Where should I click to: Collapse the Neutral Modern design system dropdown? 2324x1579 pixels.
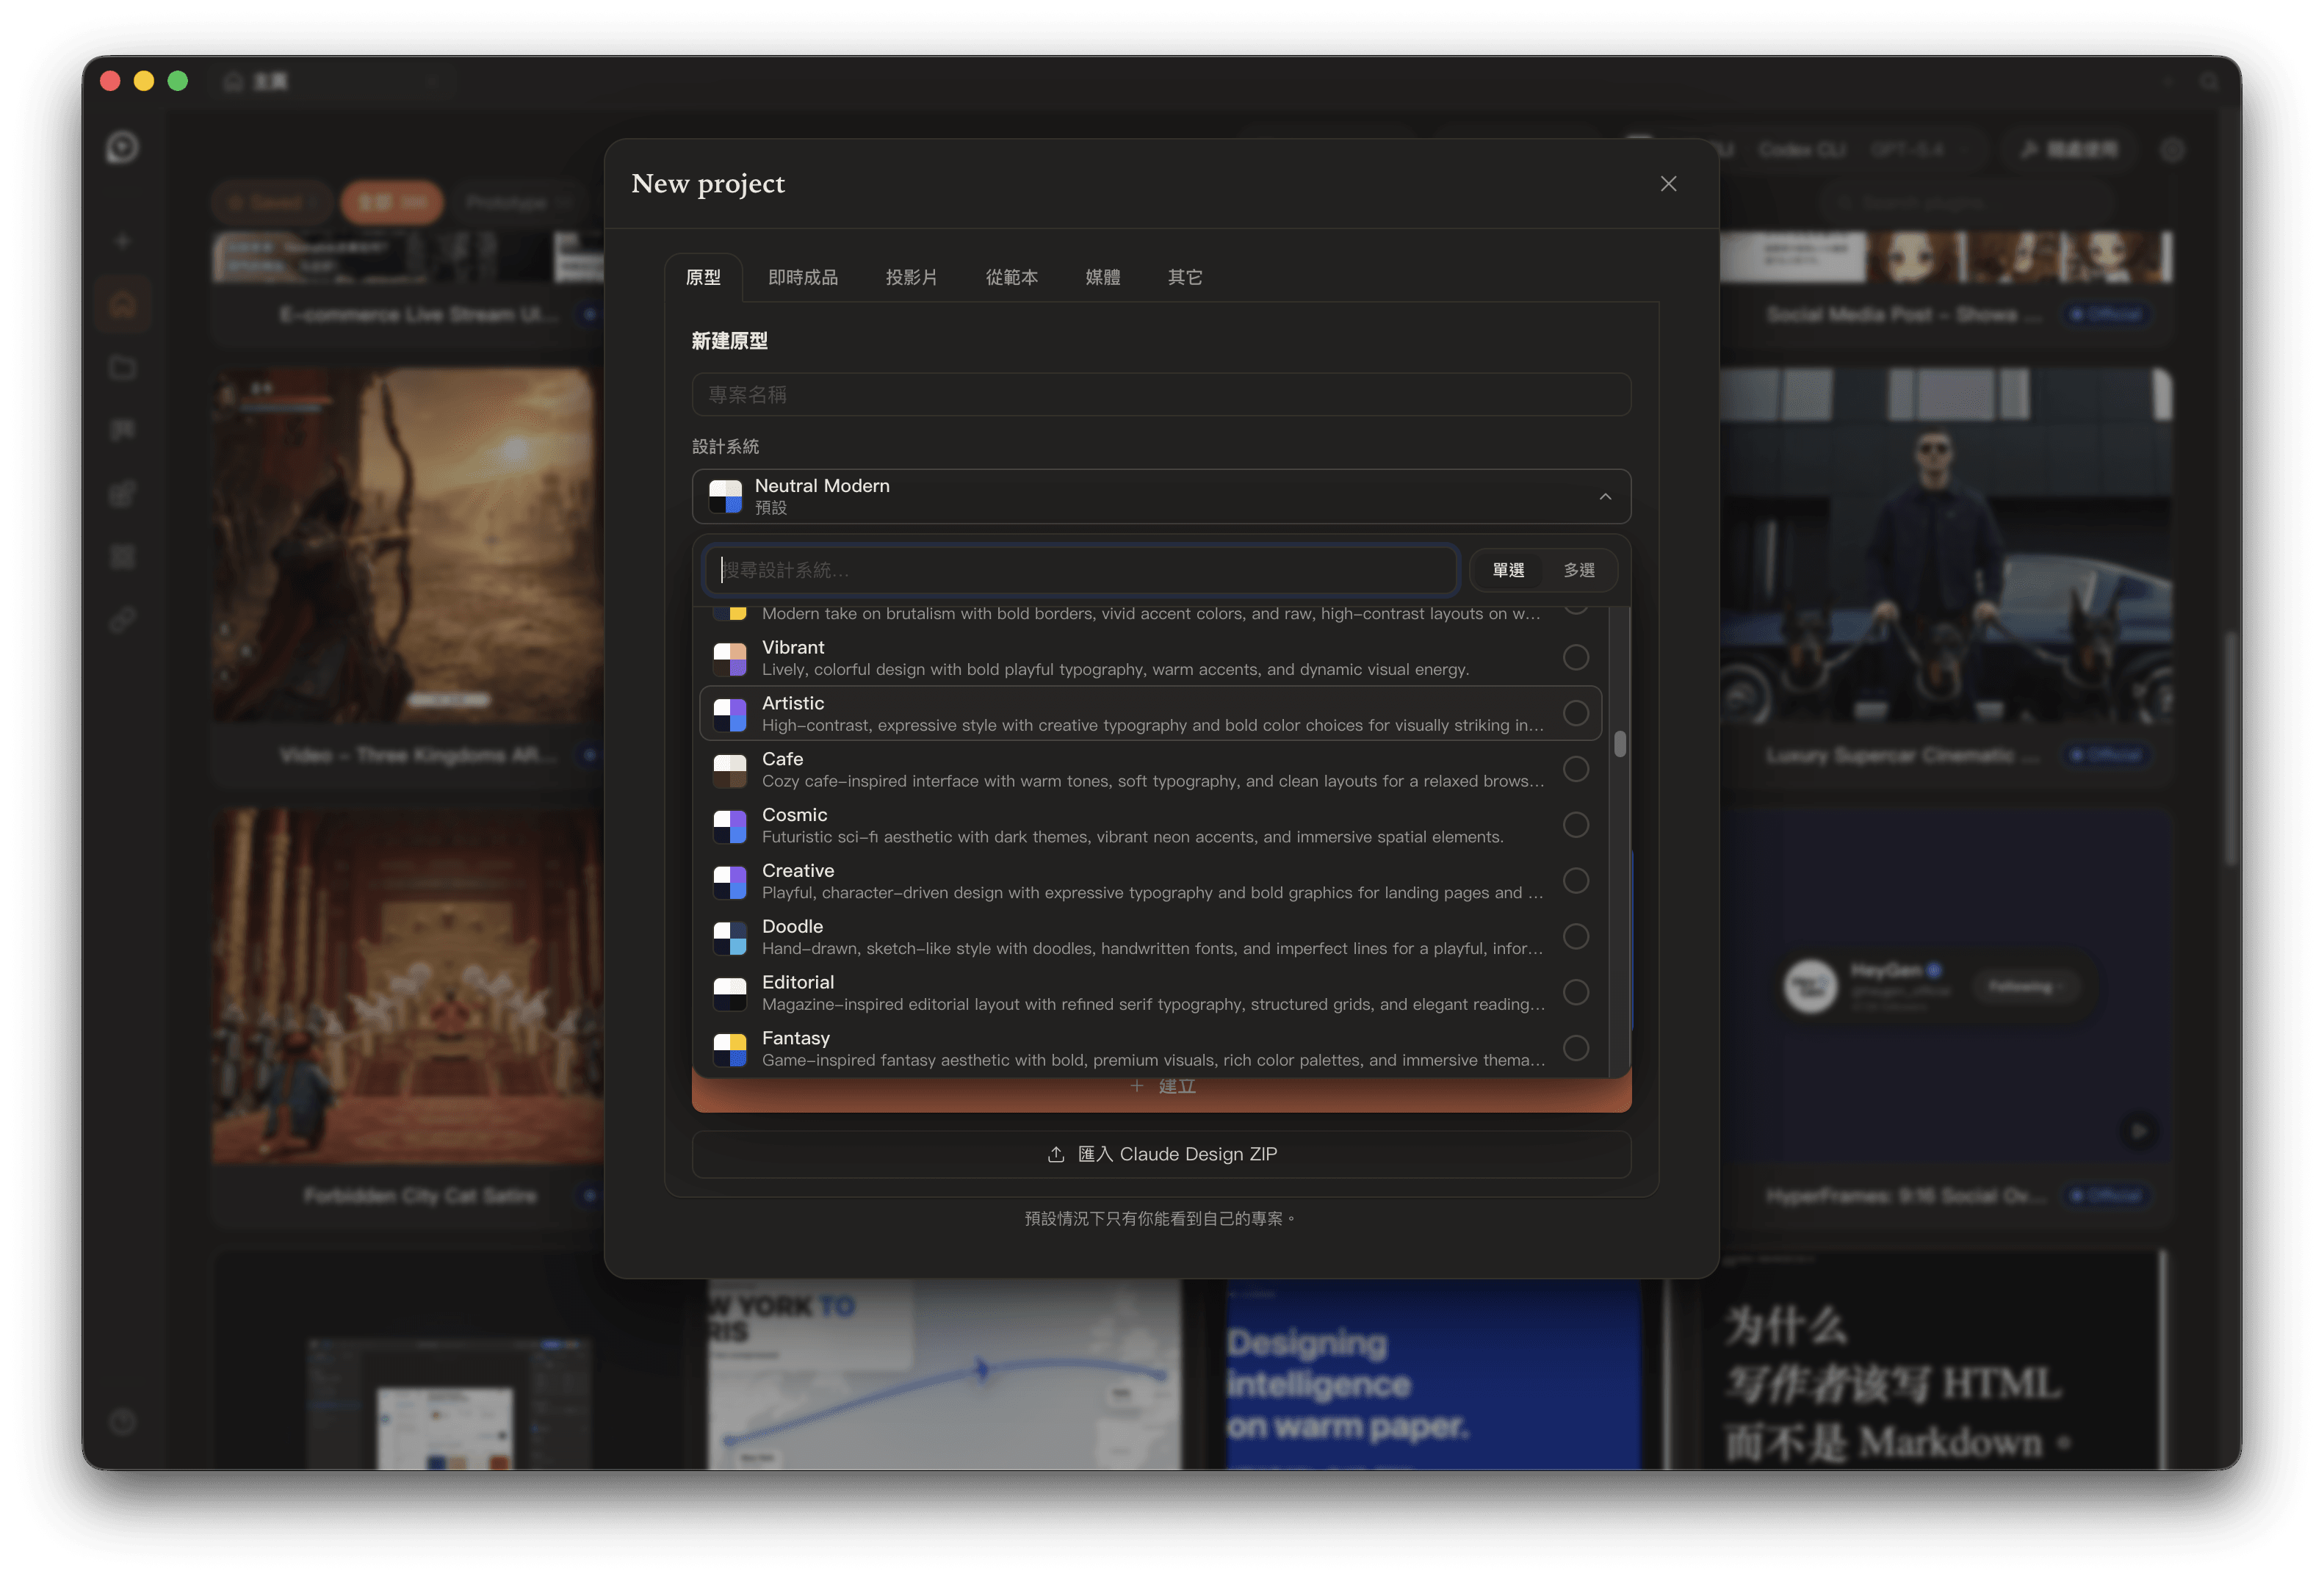pos(1161,496)
